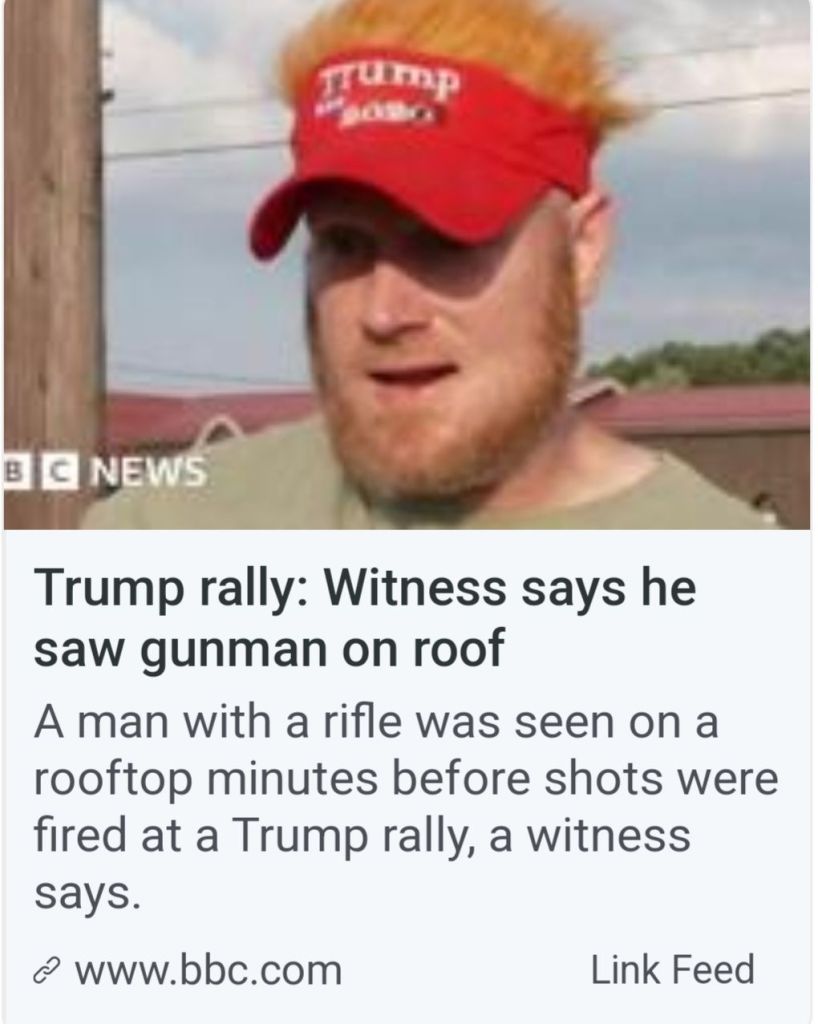Click the 'saw gunman on roof' headline line
818x1024 pixels.
[269, 648]
